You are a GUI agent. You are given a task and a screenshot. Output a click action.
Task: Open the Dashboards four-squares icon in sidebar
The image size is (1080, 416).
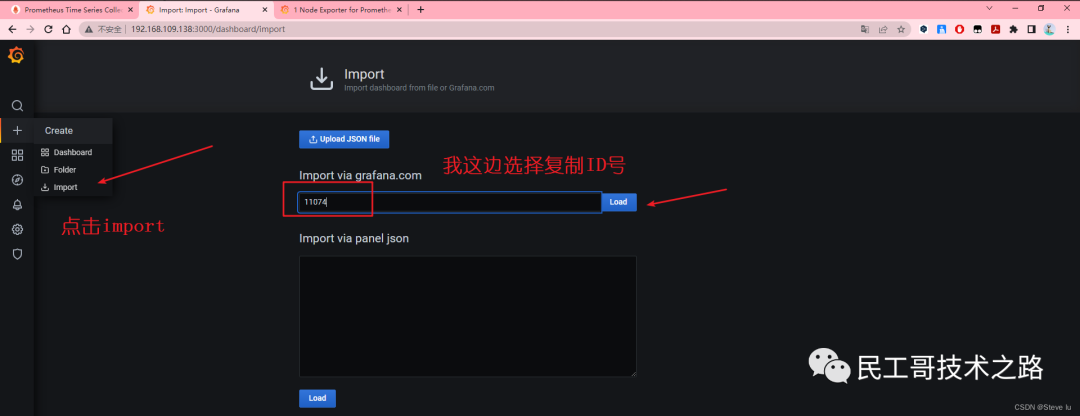tap(18, 155)
